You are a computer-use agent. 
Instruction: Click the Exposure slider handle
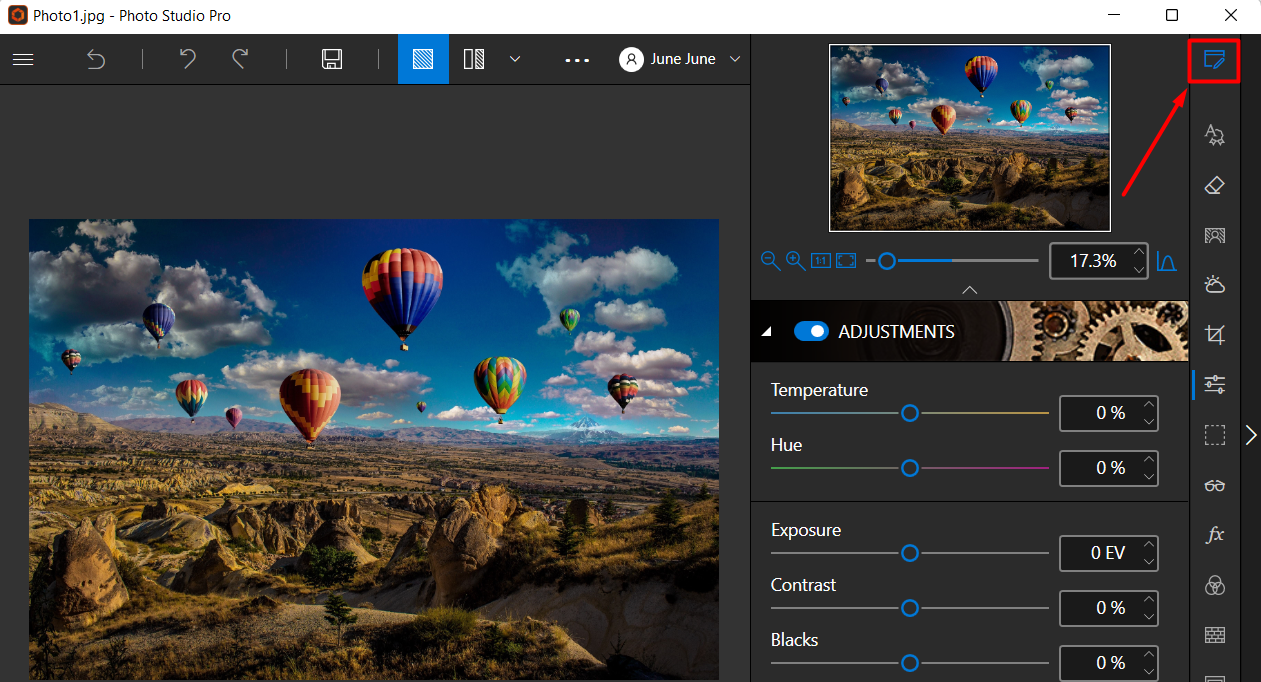pyautogui.click(x=910, y=552)
